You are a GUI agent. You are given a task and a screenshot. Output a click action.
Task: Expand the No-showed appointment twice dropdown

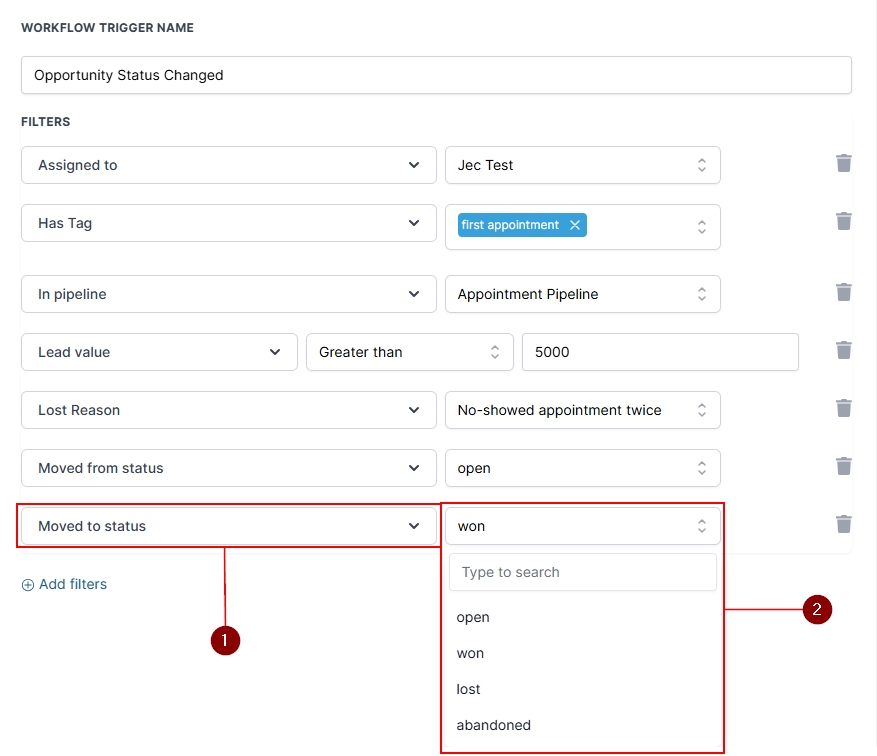(582, 410)
